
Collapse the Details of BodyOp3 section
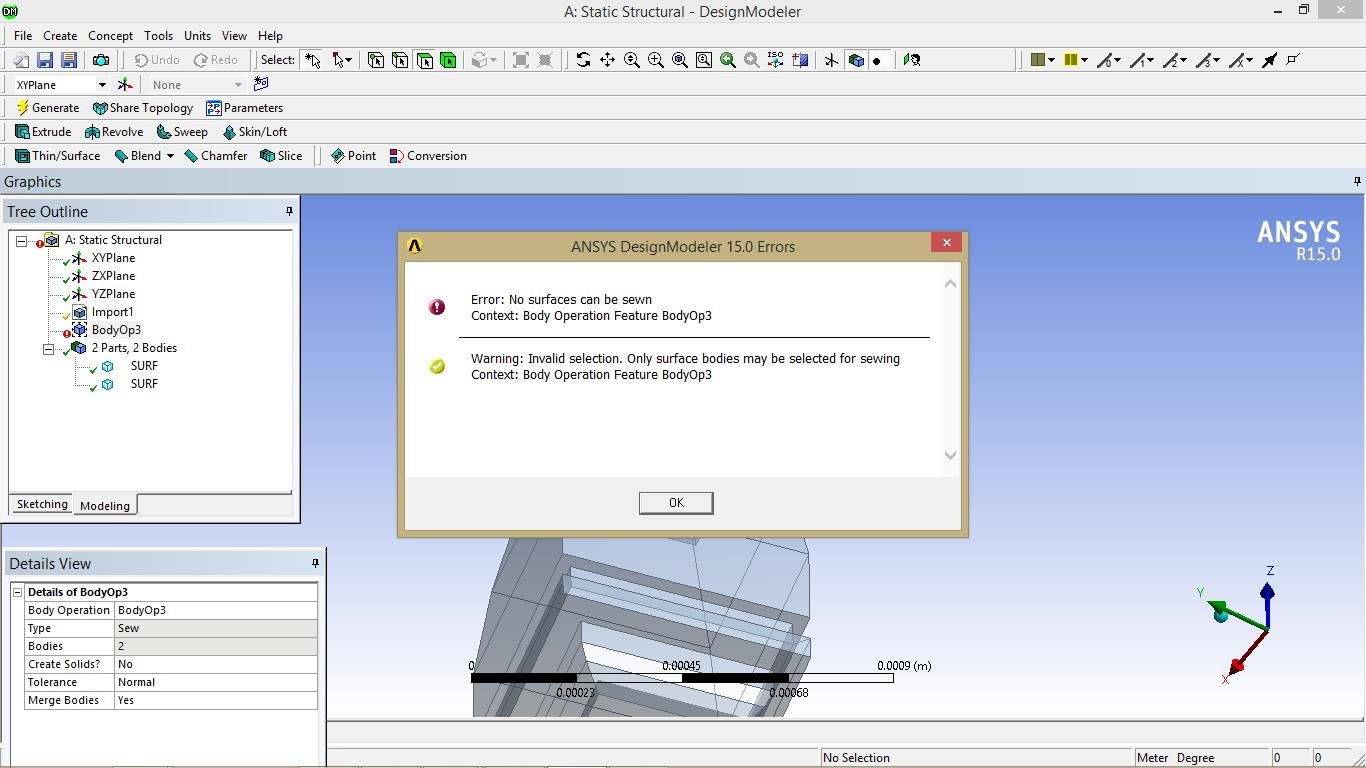point(17,592)
